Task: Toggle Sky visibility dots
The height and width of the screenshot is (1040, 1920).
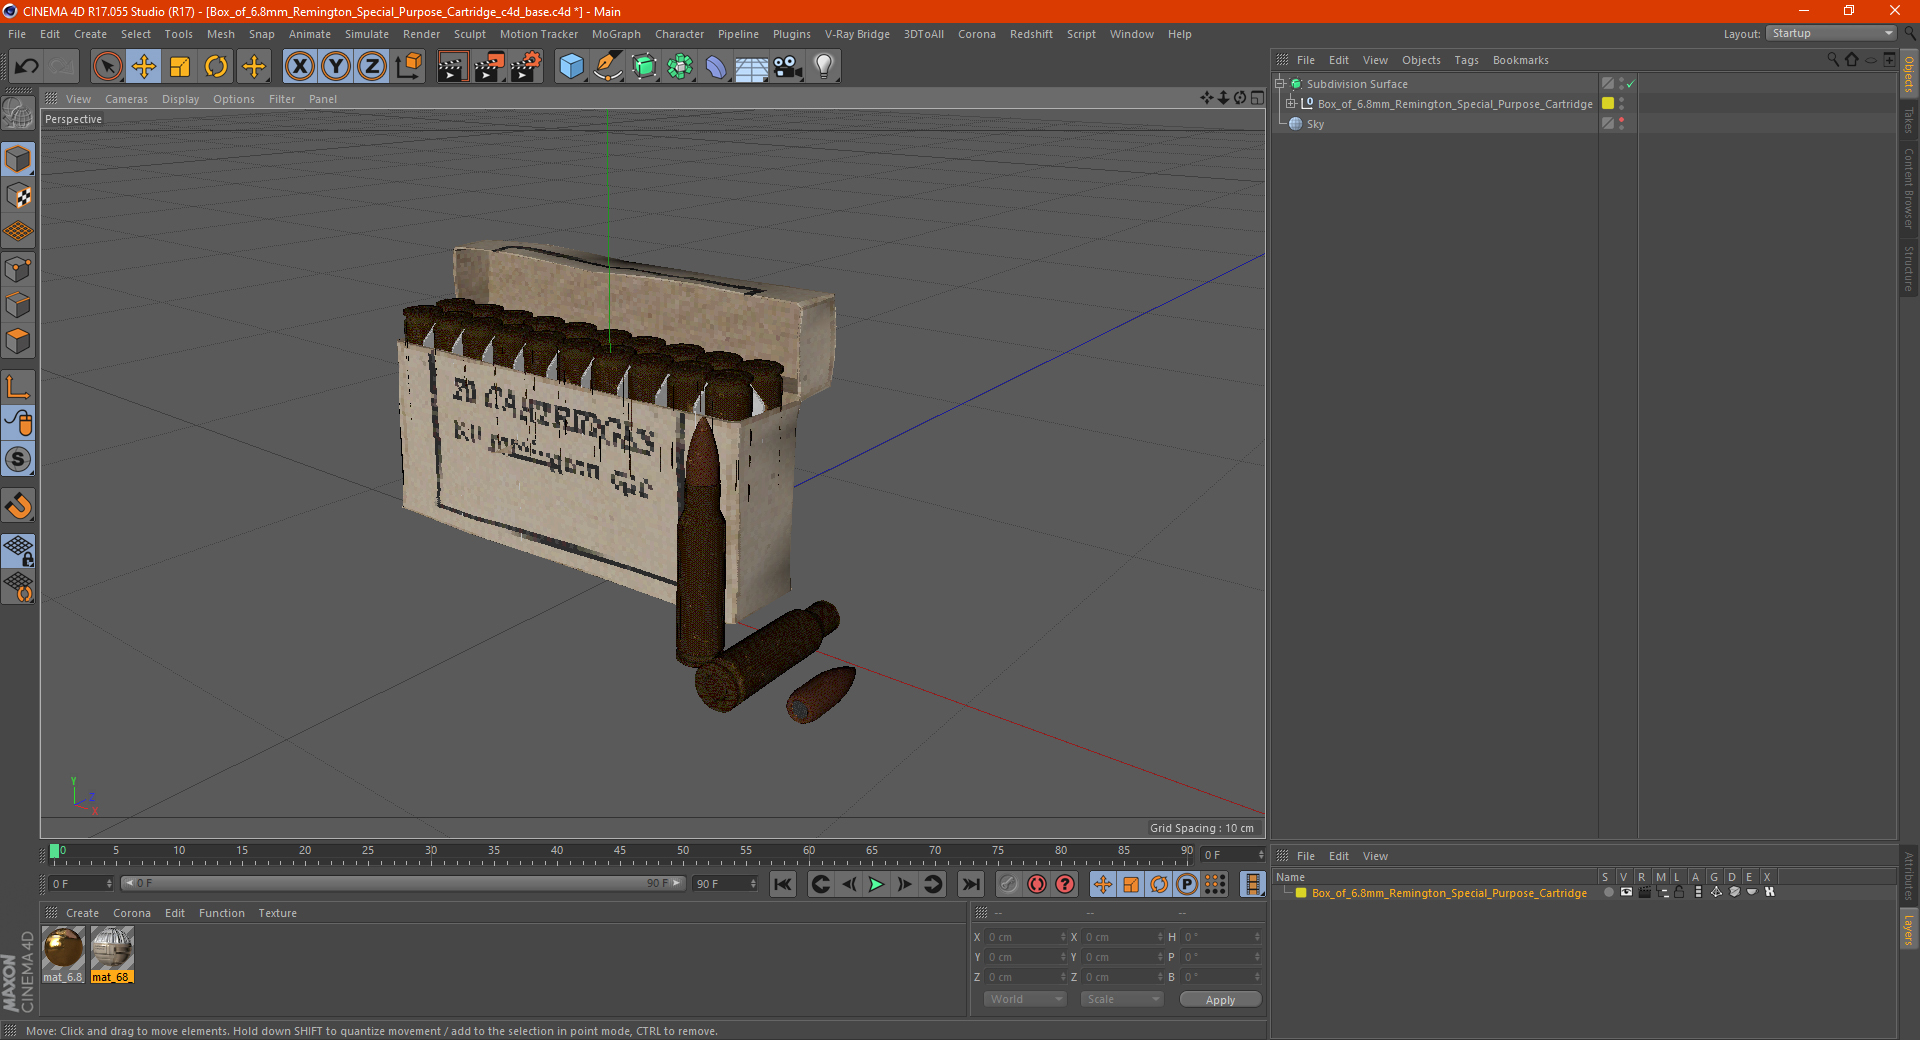Action: tap(1621, 124)
